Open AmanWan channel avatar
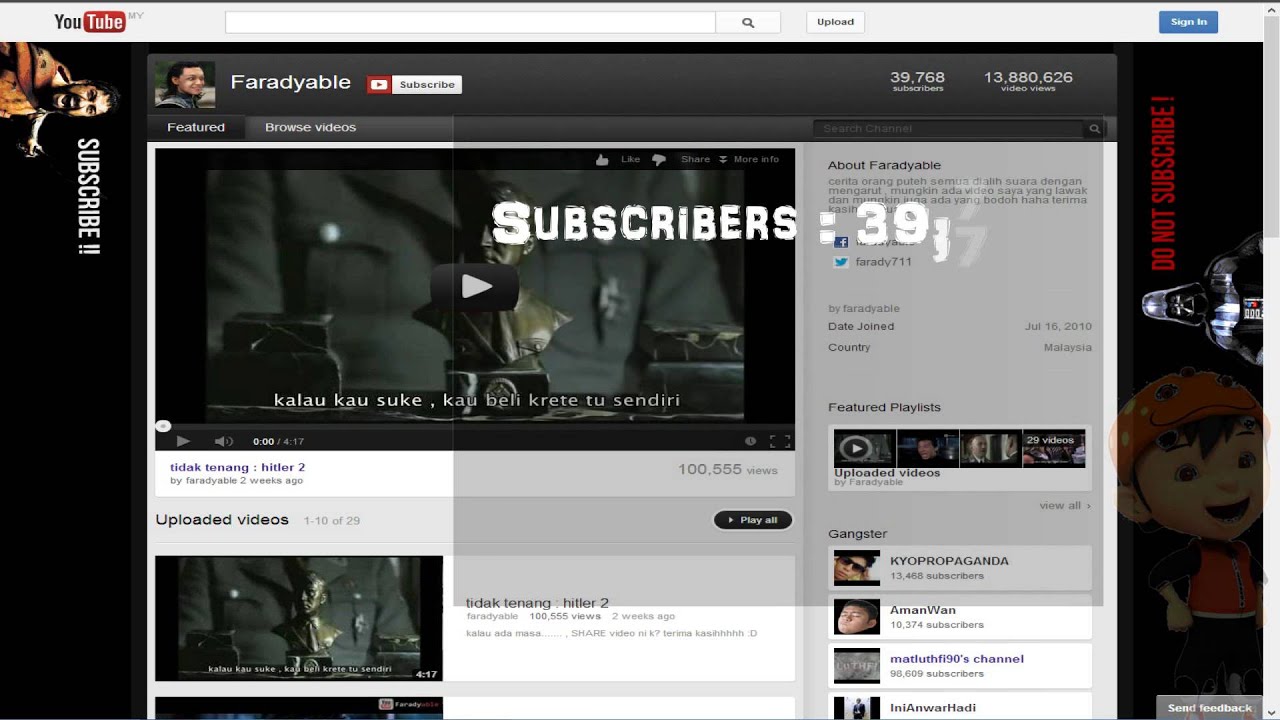This screenshot has height=720, width=1280. pos(857,617)
